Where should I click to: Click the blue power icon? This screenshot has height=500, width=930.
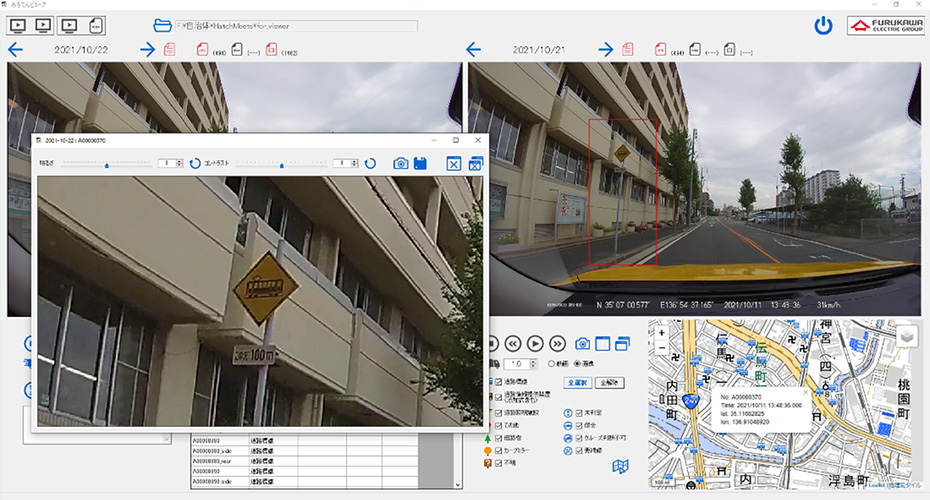click(823, 26)
